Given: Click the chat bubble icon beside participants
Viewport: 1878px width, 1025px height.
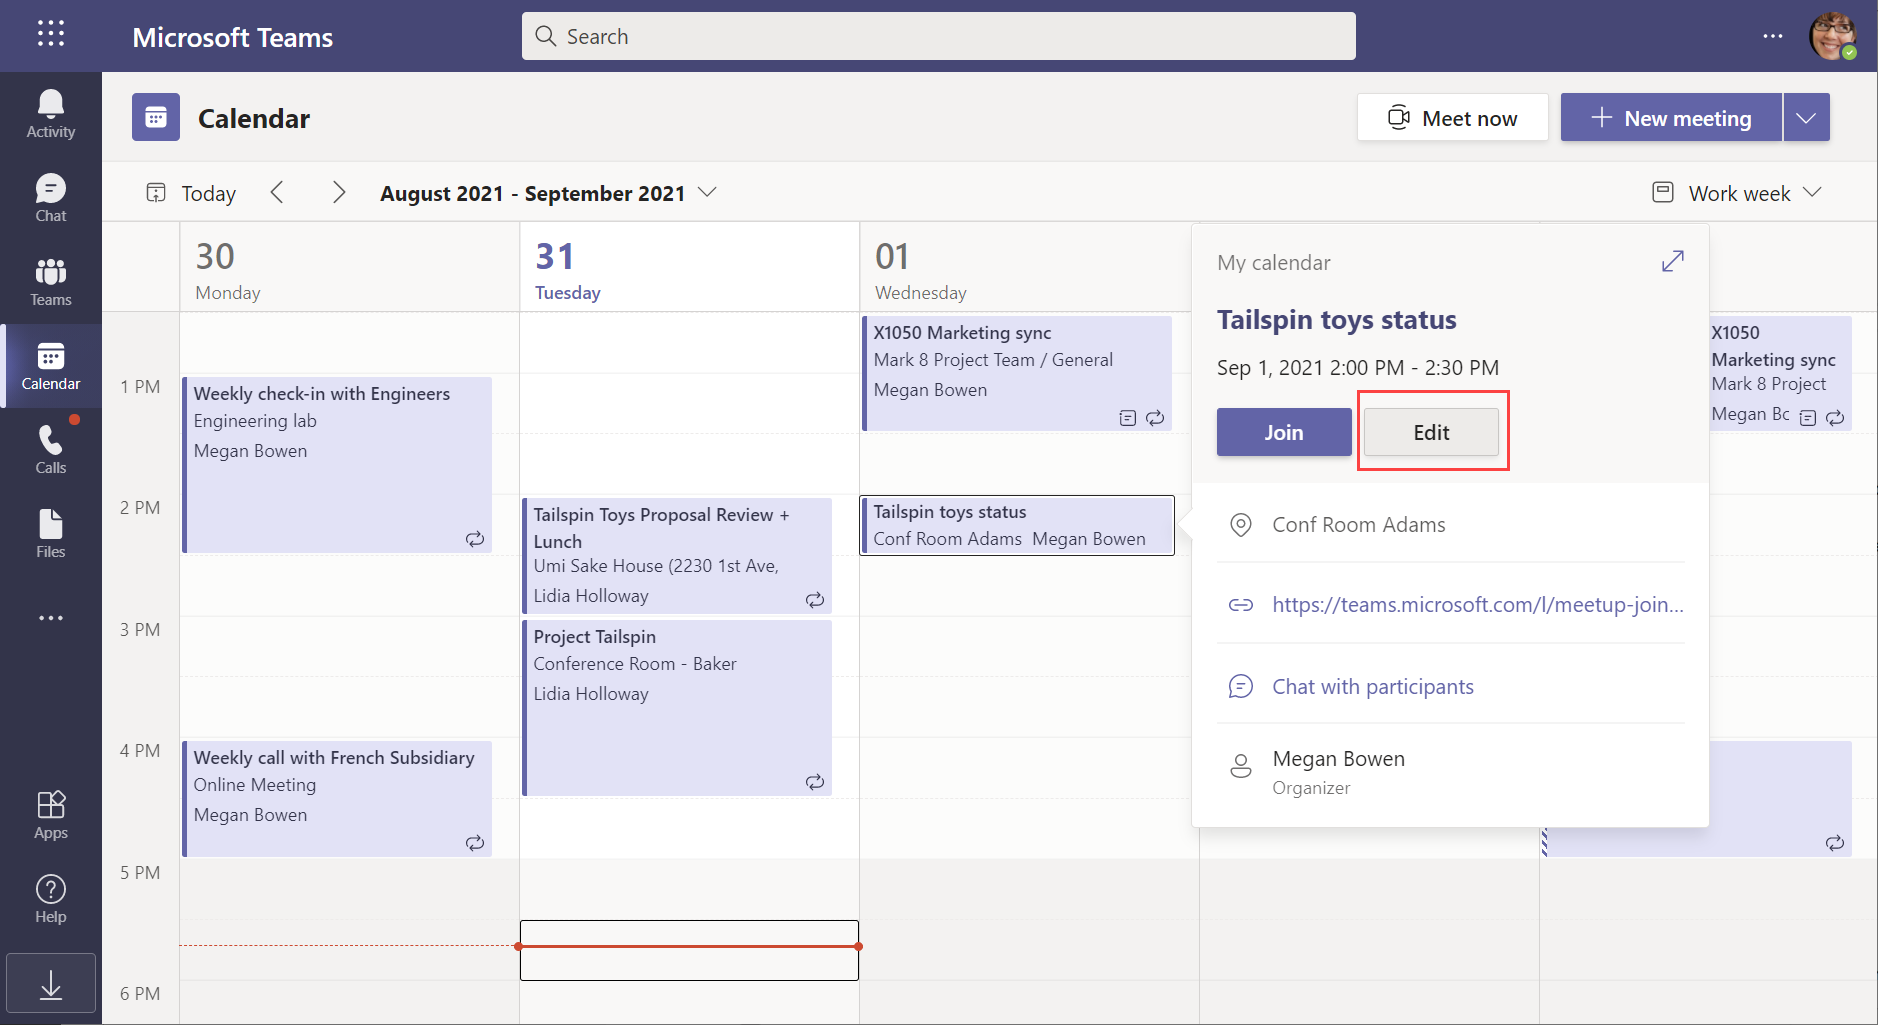Looking at the screenshot, I should tap(1241, 687).
